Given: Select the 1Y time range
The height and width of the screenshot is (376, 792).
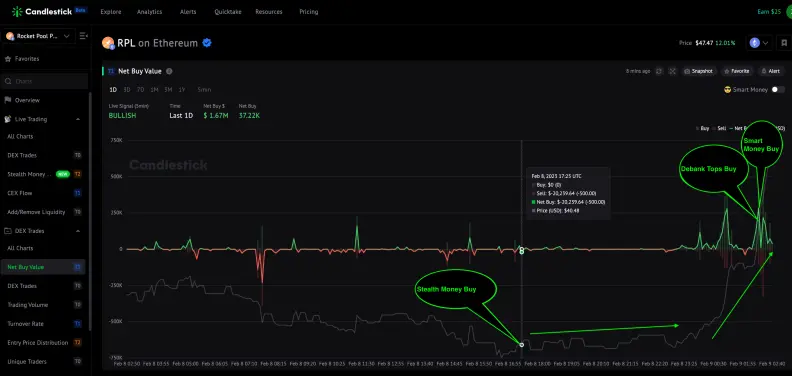Looking at the screenshot, I should 181,89.
